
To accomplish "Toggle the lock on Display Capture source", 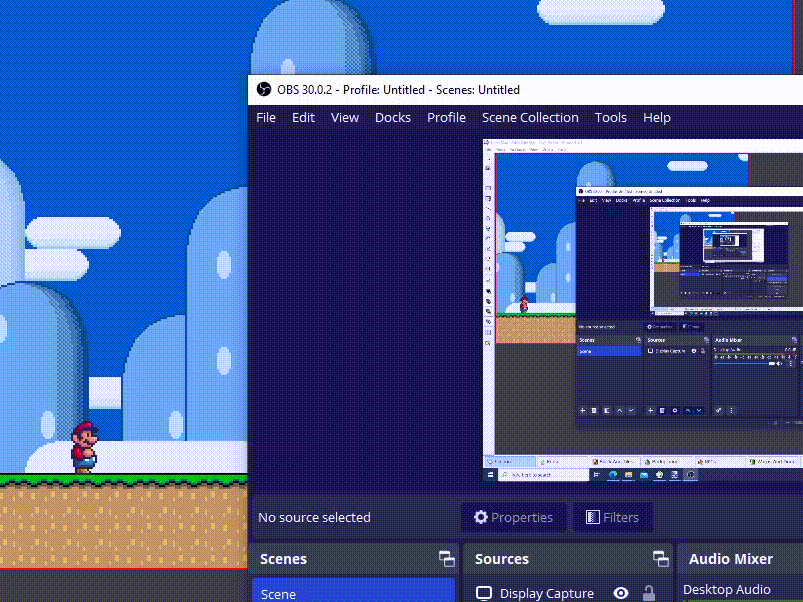I will [649, 593].
